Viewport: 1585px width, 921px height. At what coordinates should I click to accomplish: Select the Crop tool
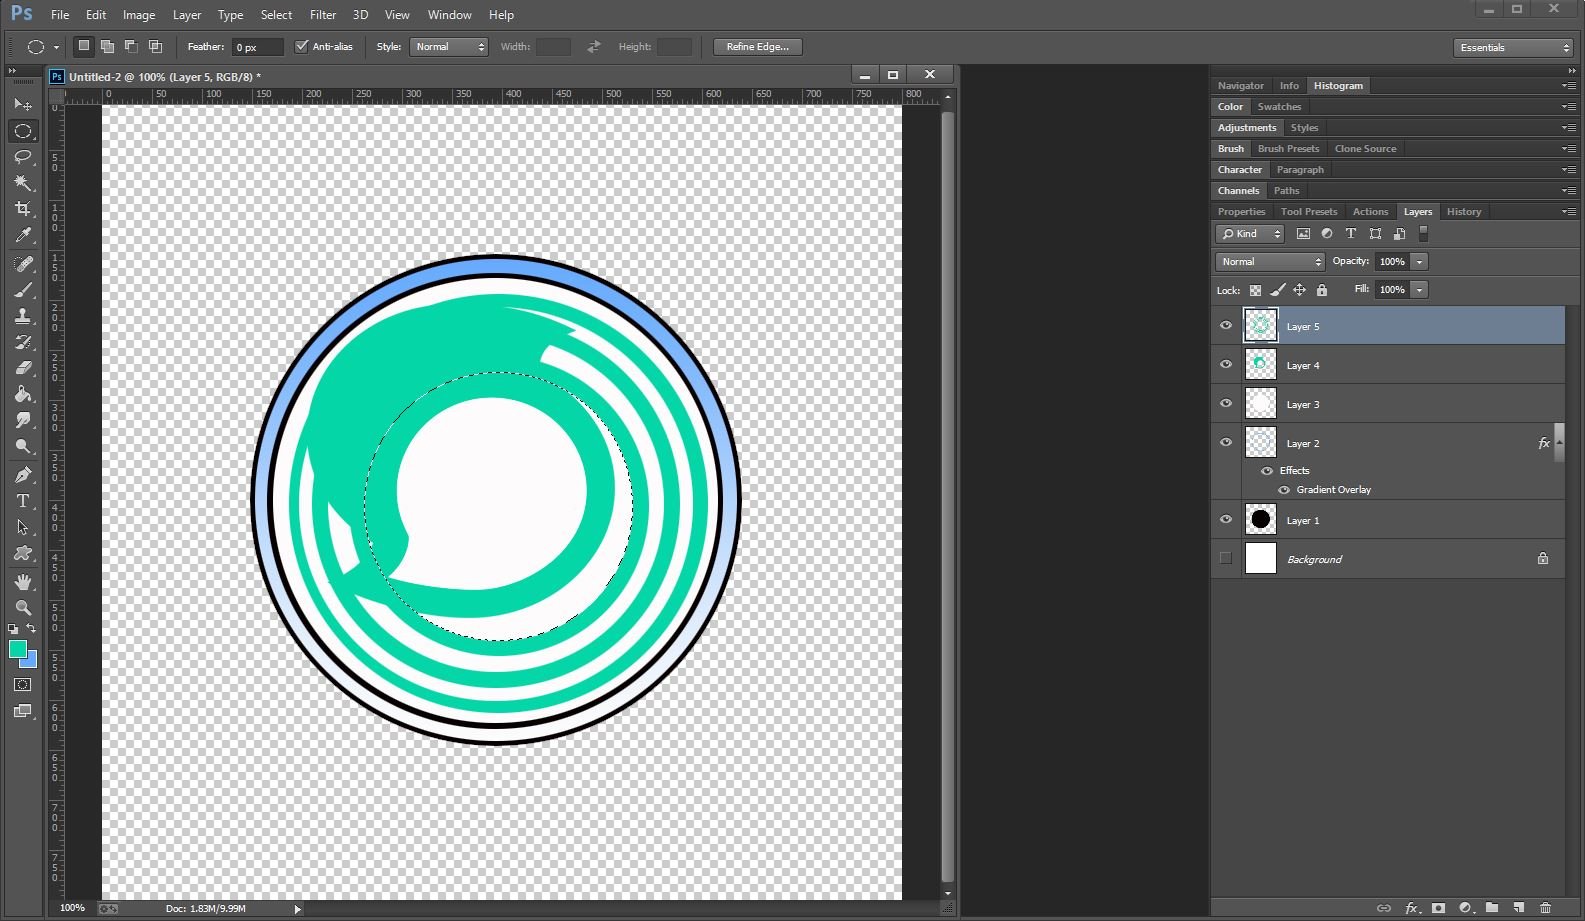click(23, 209)
